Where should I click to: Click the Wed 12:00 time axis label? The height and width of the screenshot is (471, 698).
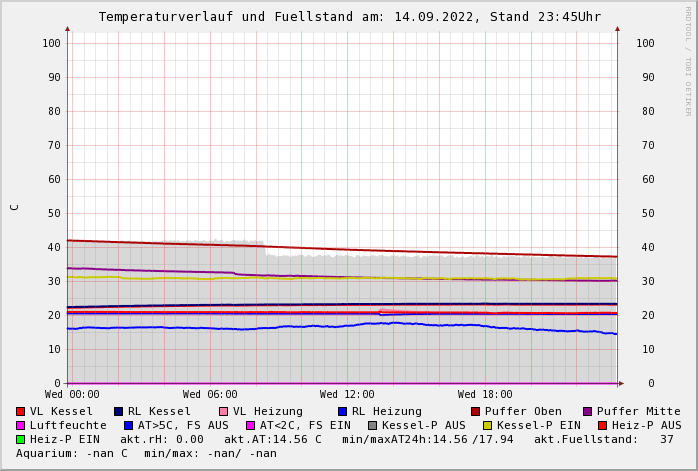(x=347, y=395)
